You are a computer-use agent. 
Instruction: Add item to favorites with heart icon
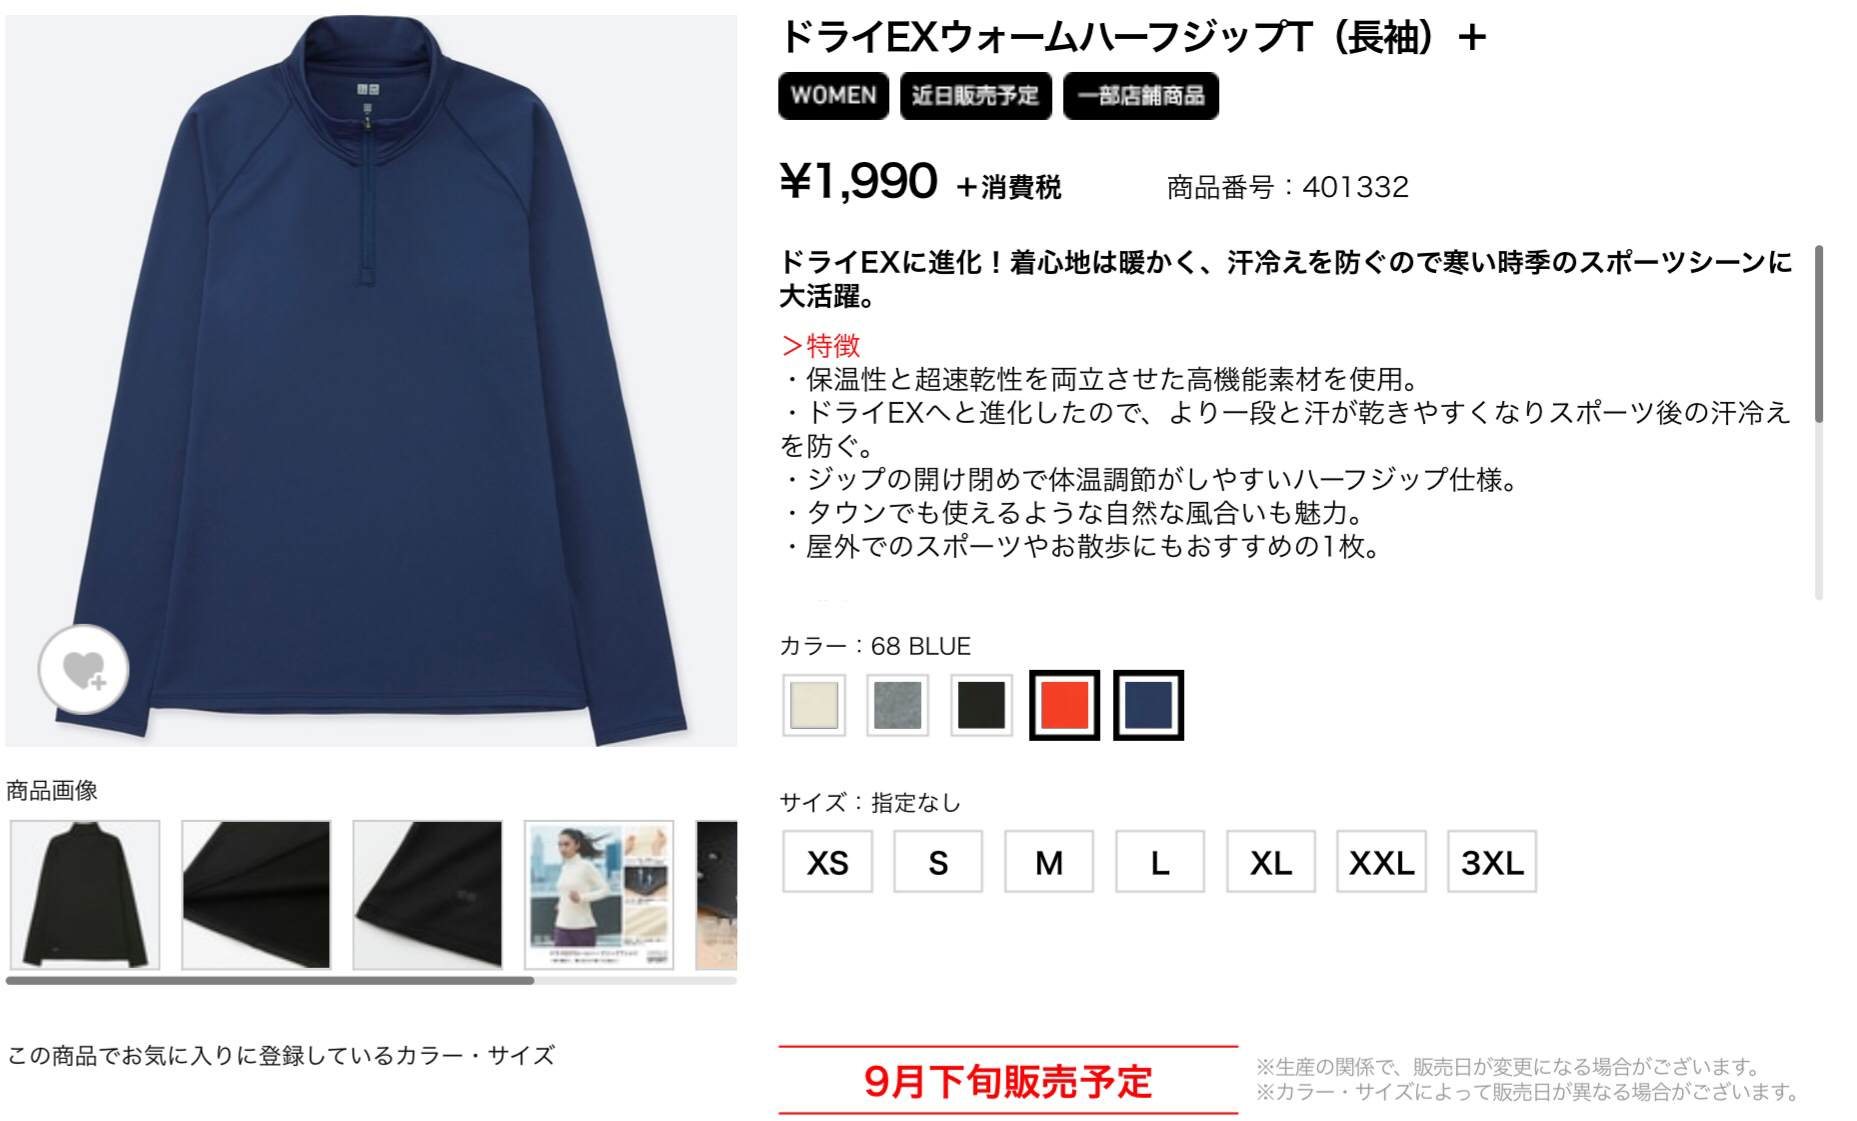(84, 669)
